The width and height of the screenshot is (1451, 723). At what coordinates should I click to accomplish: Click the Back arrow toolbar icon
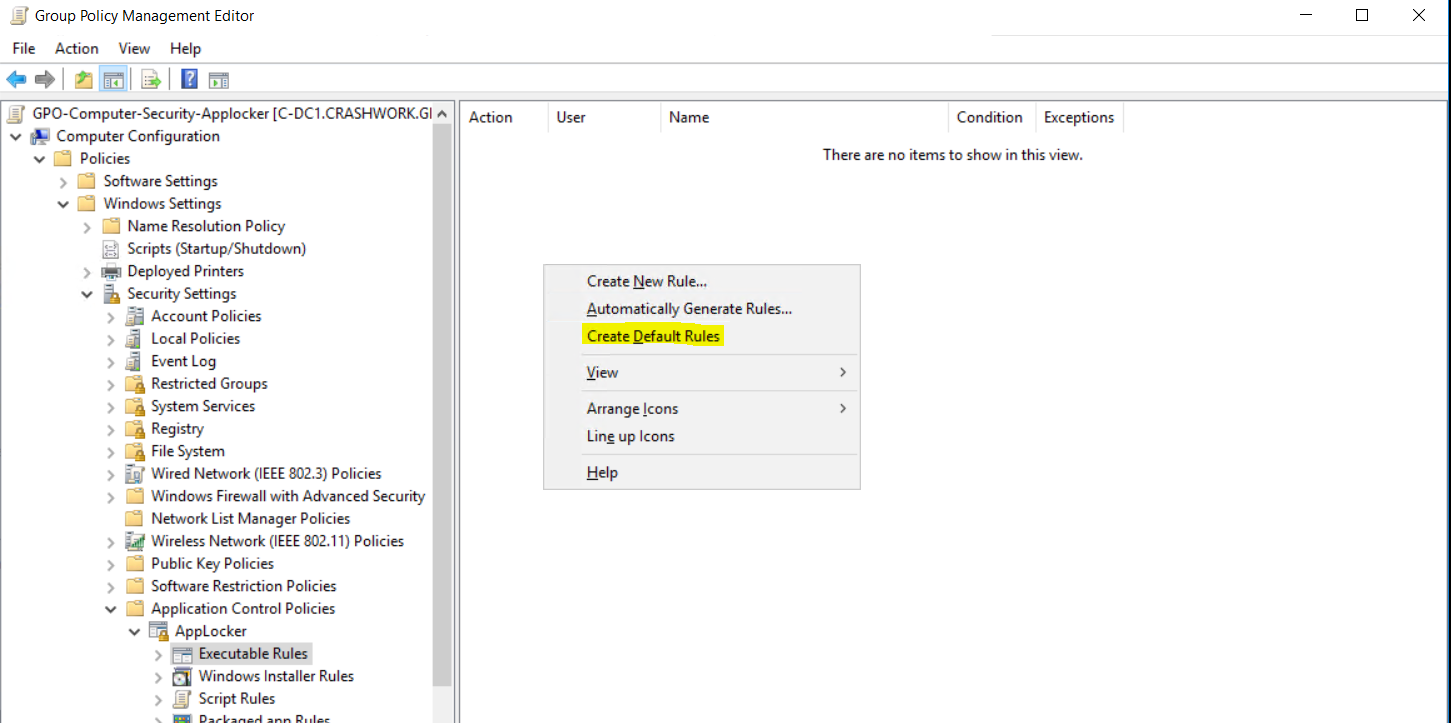pos(16,79)
